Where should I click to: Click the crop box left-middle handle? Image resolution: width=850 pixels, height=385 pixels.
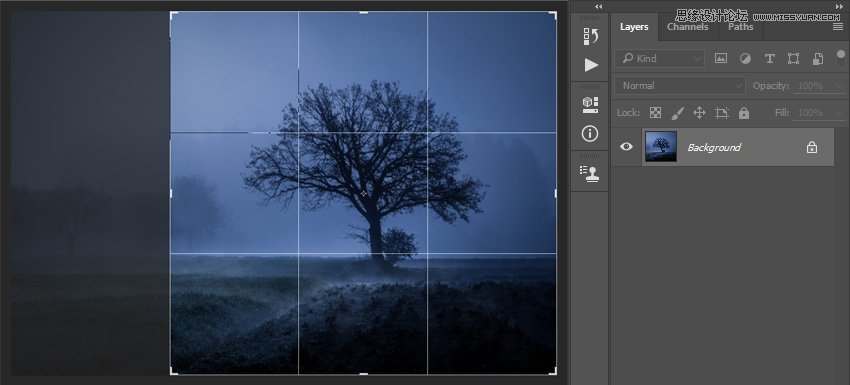click(x=171, y=193)
